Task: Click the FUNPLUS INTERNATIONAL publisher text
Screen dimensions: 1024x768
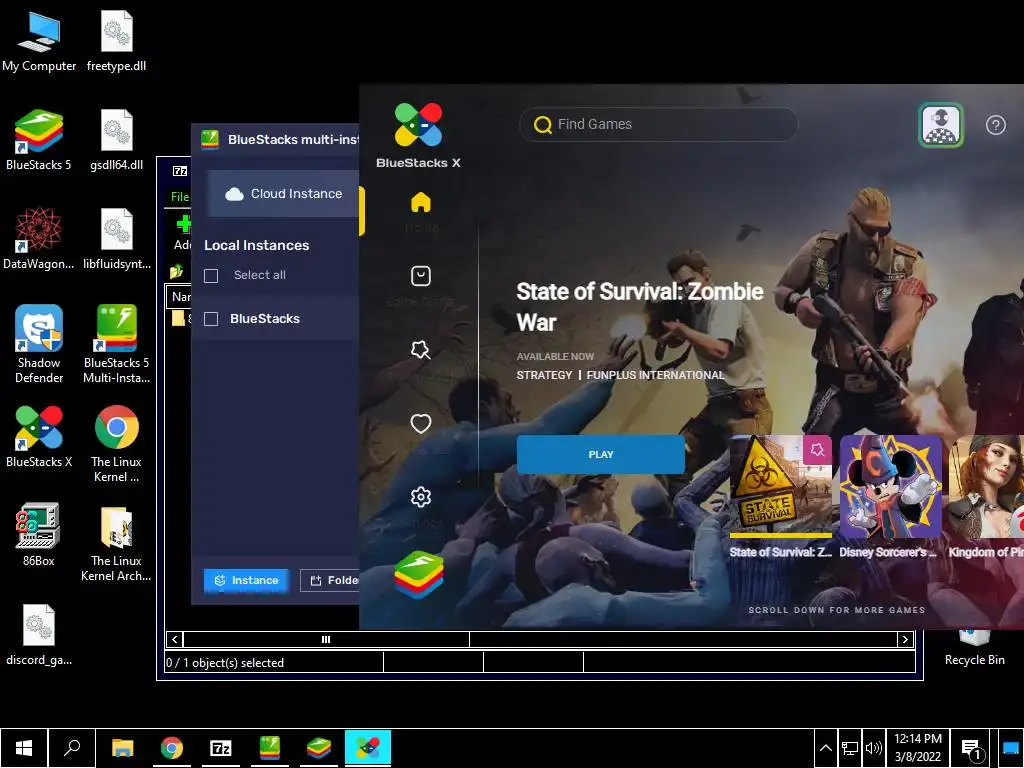Action: click(x=656, y=375)
